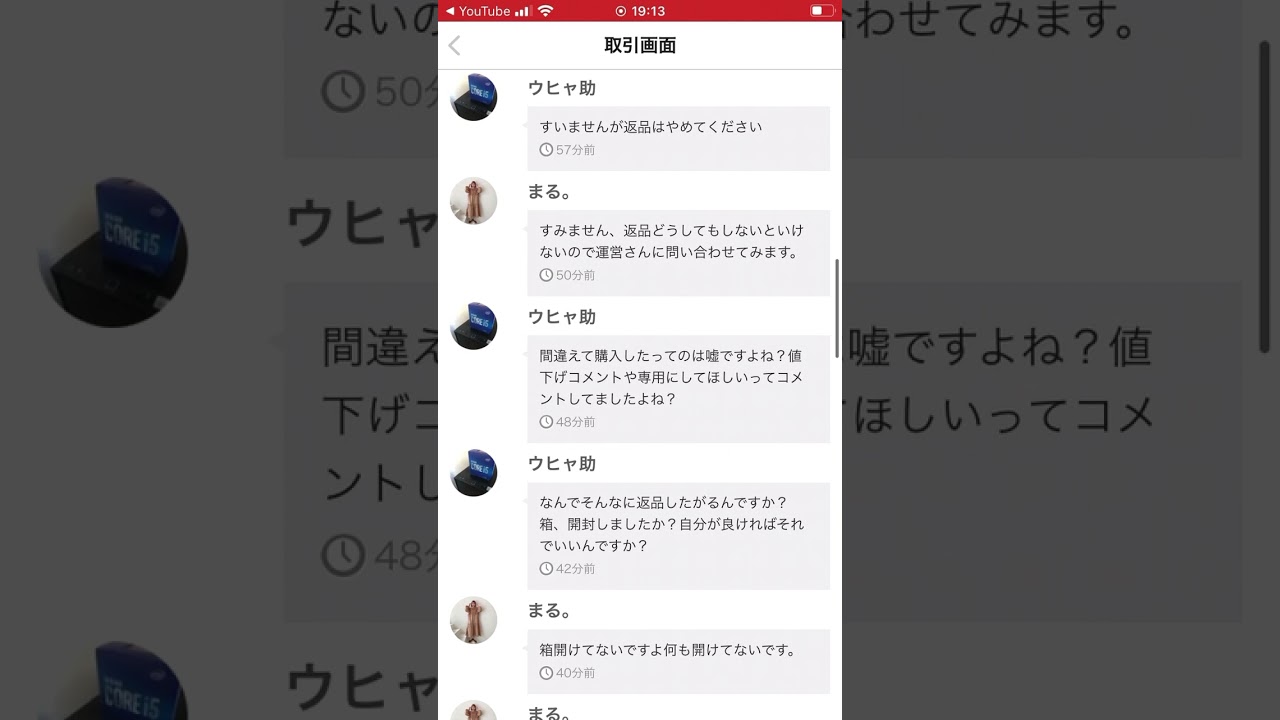Viewport: 1280px width, 720px height.
Task: Select the message about 運営さんに問い合わせてみます
Action: (x=679, y=253)
